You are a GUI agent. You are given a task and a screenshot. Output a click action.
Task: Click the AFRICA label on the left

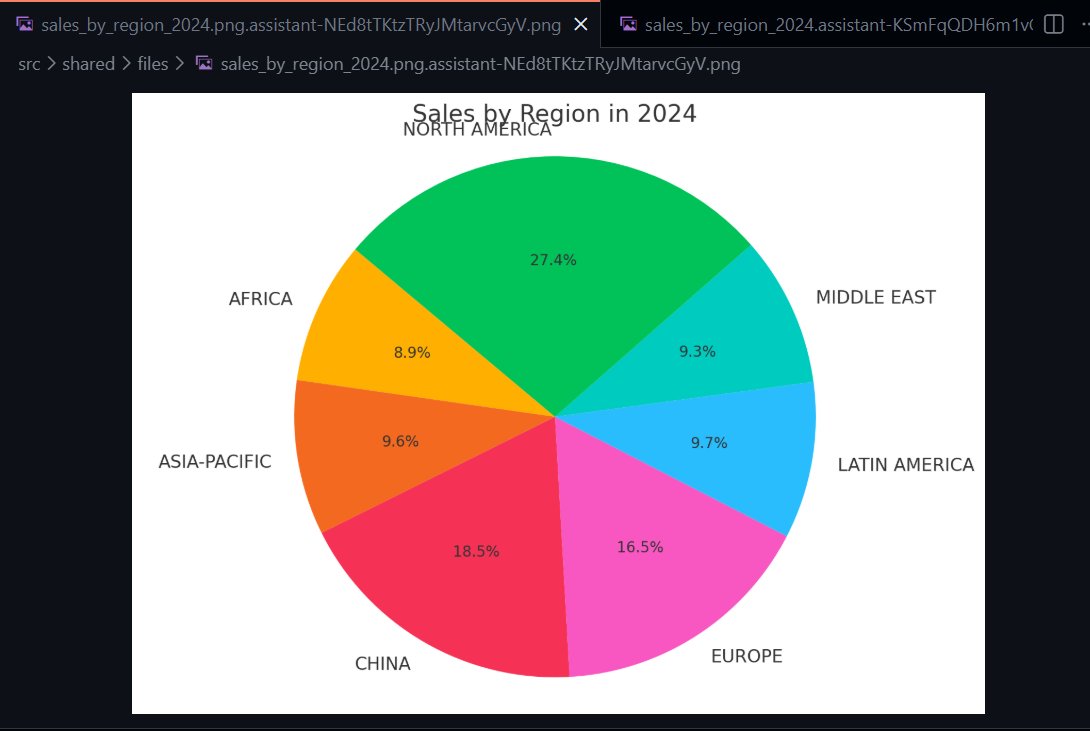[x=260, y=298]
